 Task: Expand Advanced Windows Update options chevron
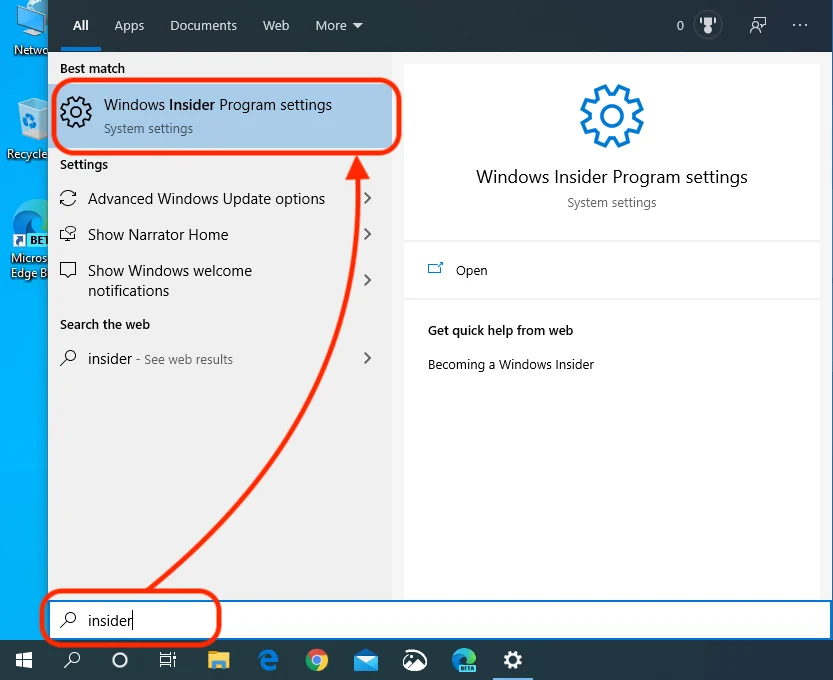[x=367, y=198]
